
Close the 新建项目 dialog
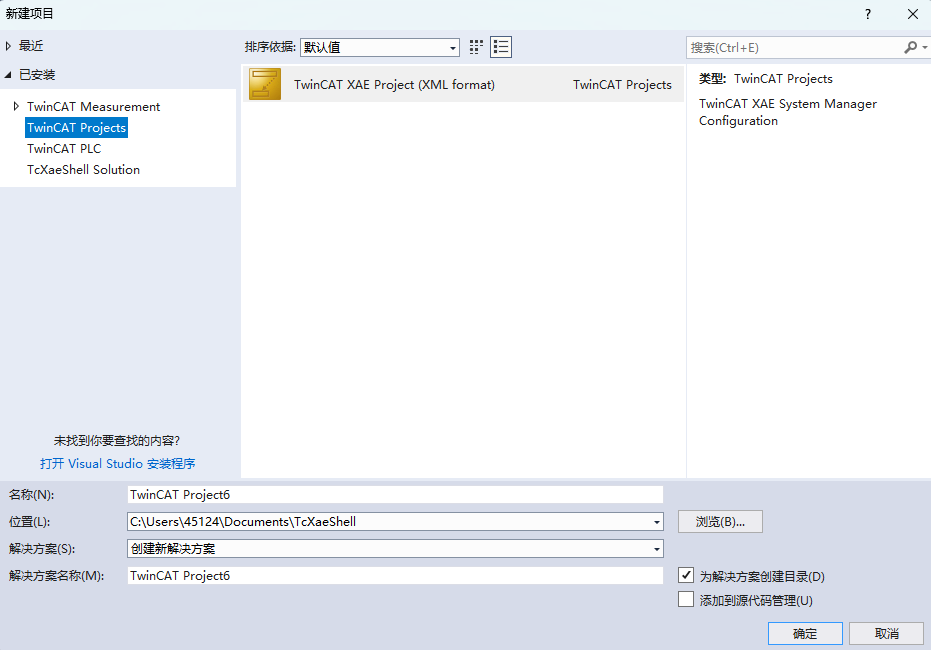tap(913, 14)
